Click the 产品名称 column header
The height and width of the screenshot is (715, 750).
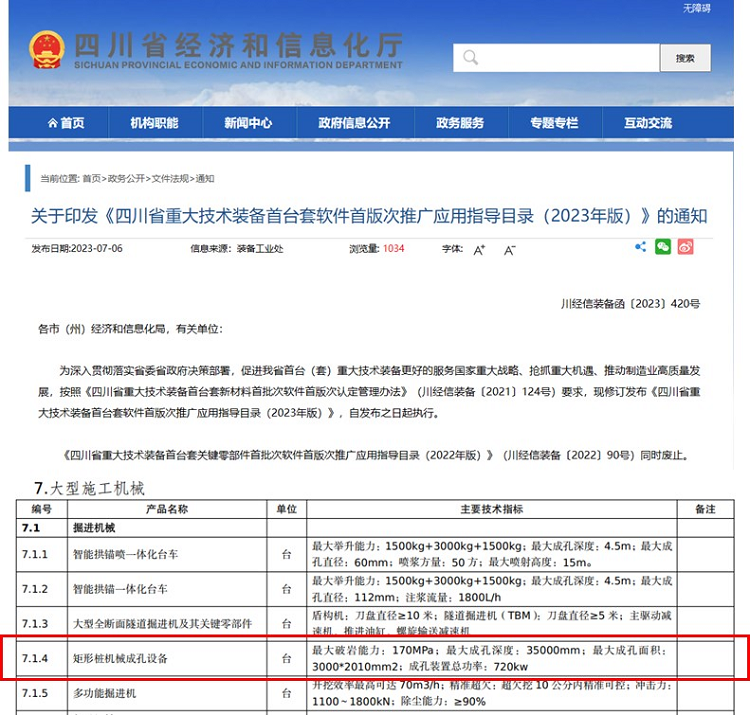(x=167, y=509)
